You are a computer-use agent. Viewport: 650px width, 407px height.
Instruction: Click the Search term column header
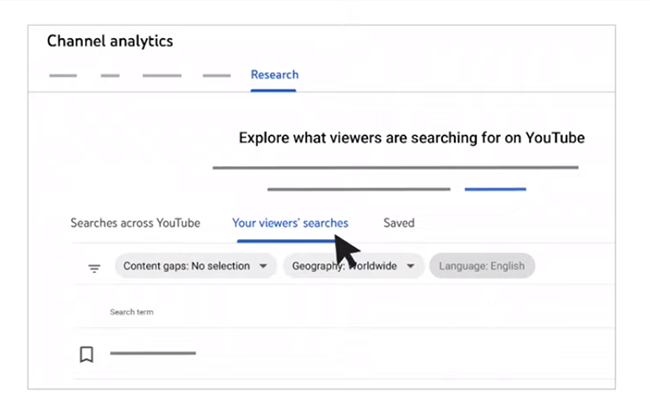click(131, 312)
